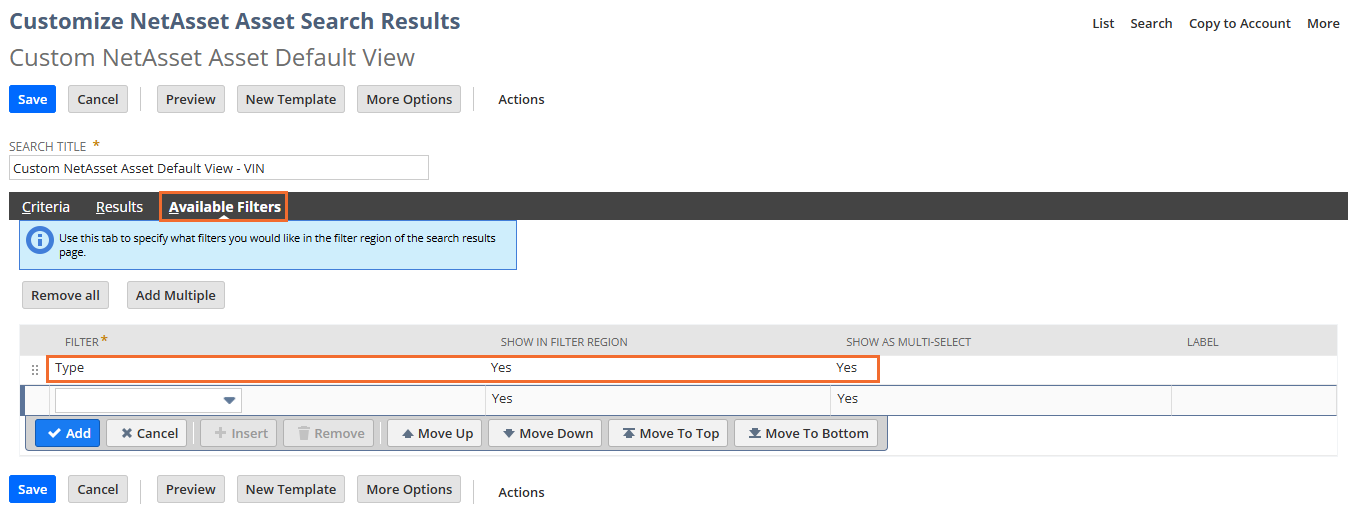Click the row Cancel button with the X
Viewport: 1356px width, 517px height.
coord(147,433)
